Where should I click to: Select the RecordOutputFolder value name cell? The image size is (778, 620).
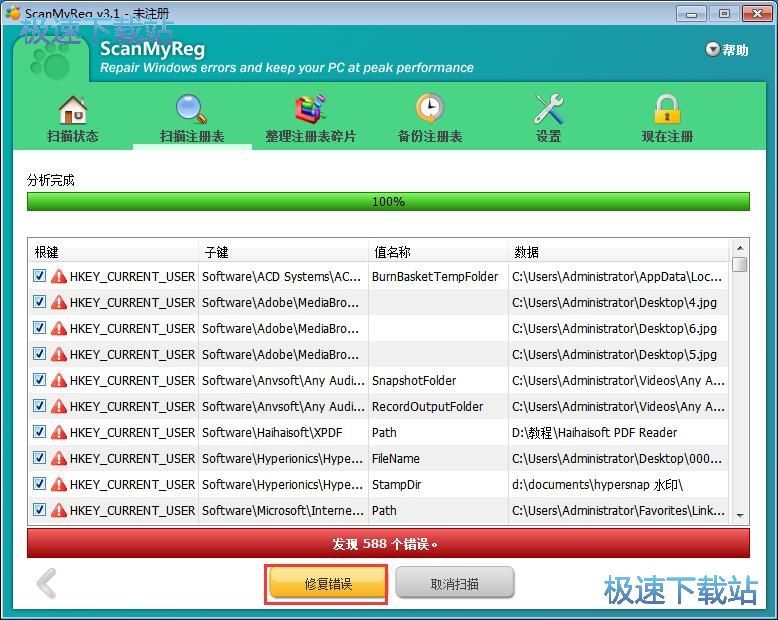point(439,407)
